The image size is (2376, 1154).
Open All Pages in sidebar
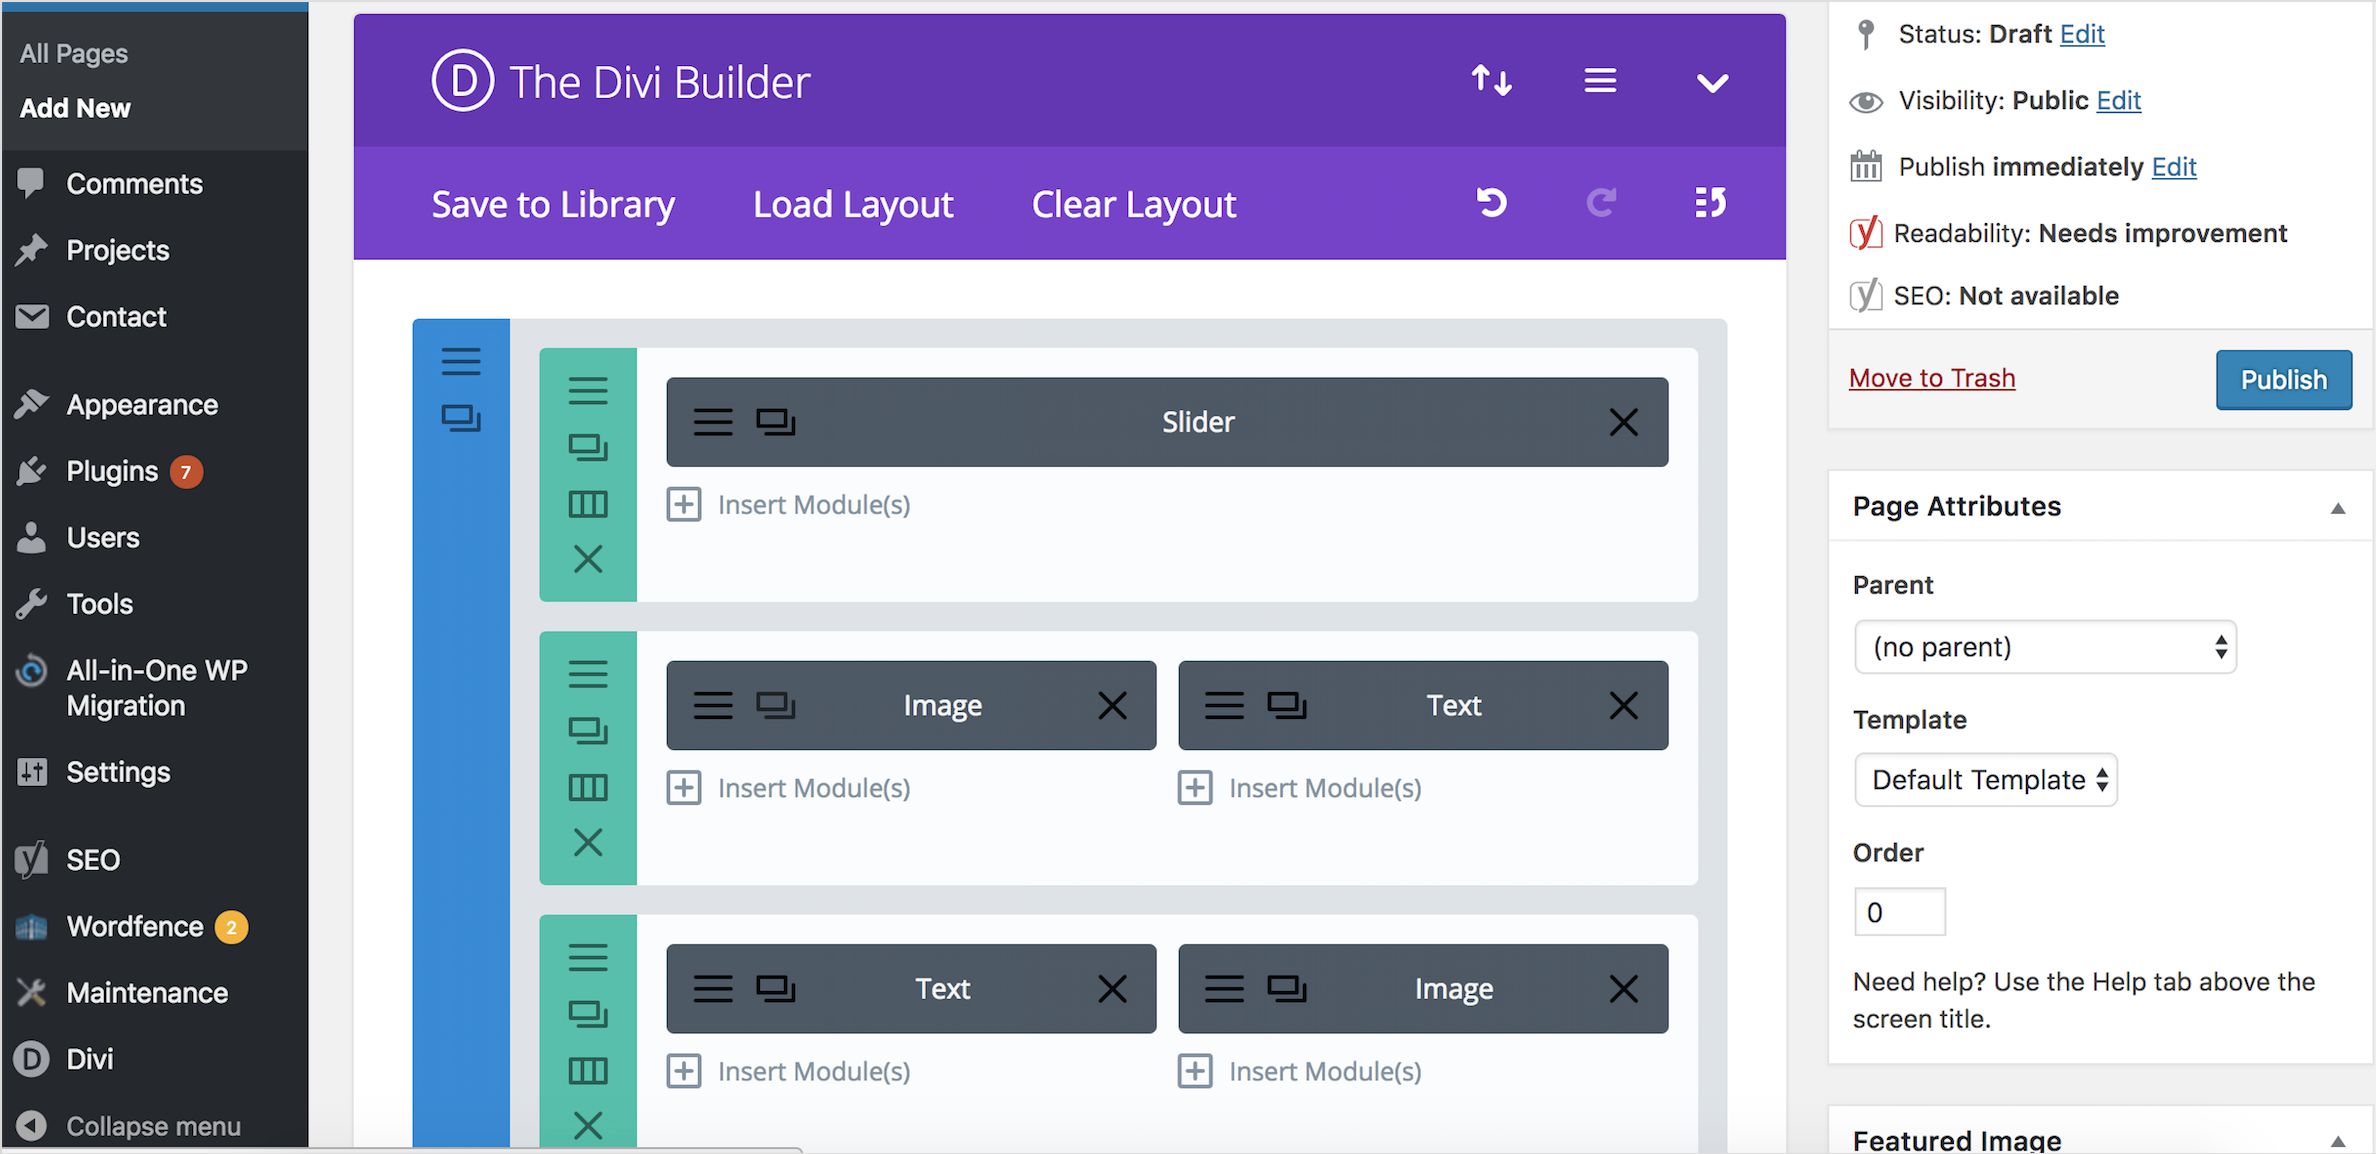(74, 53)
